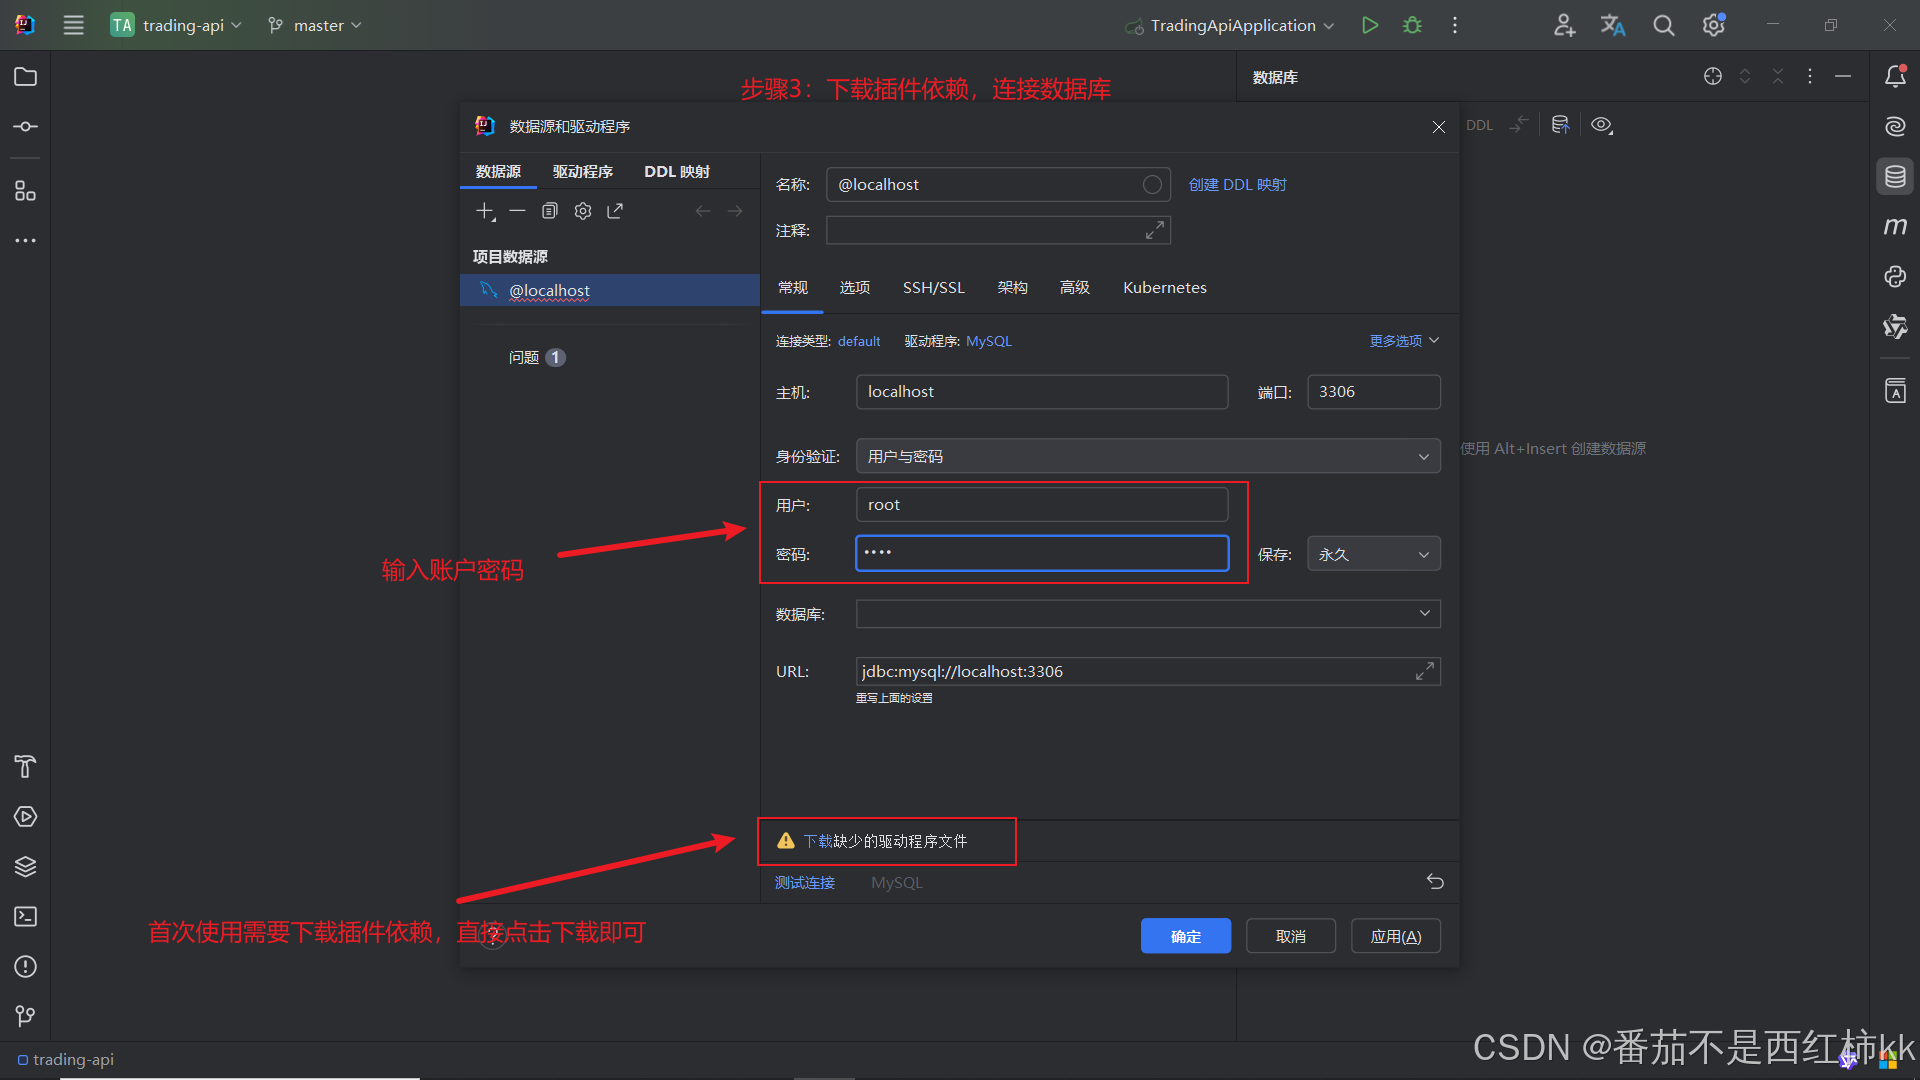This screenshot has width=1920, height=1080.
Task: Click the duplicate data source icon
Action: pyautogui.click(x=549, y=211)
